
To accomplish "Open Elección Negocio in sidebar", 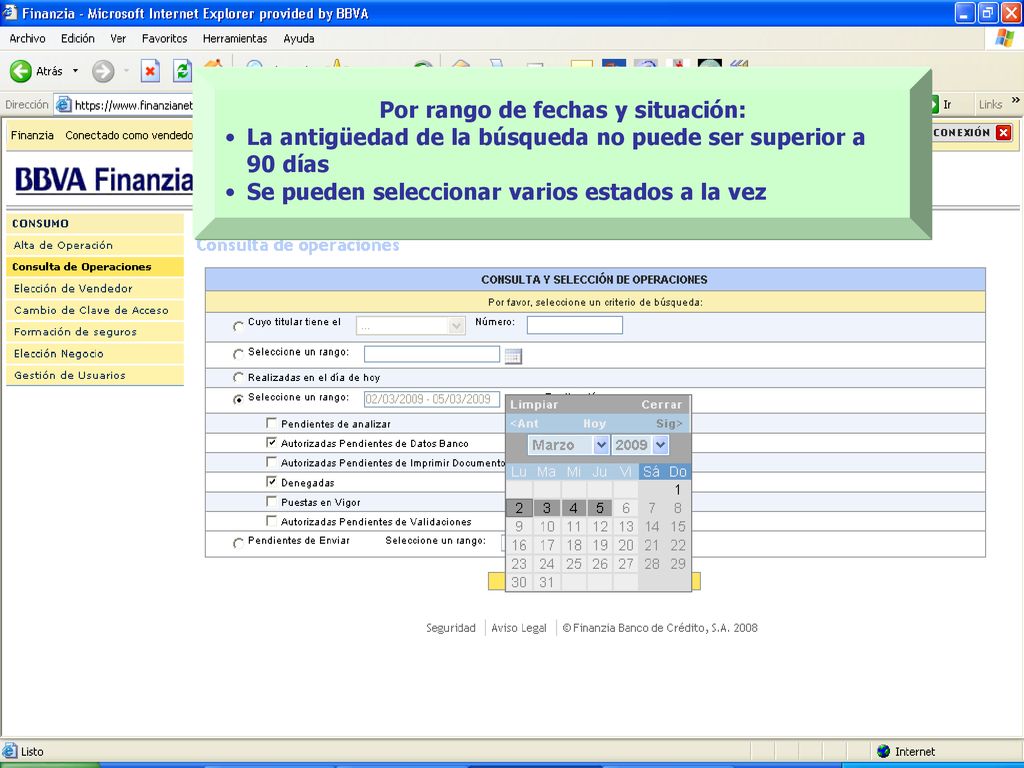I will point(95,353).
